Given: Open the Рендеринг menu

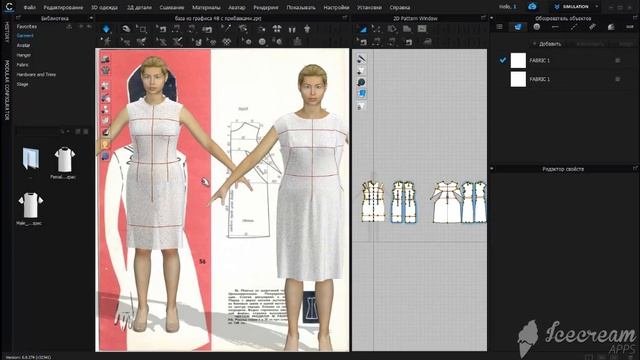Looking at the screenshot, I should 266,7.
